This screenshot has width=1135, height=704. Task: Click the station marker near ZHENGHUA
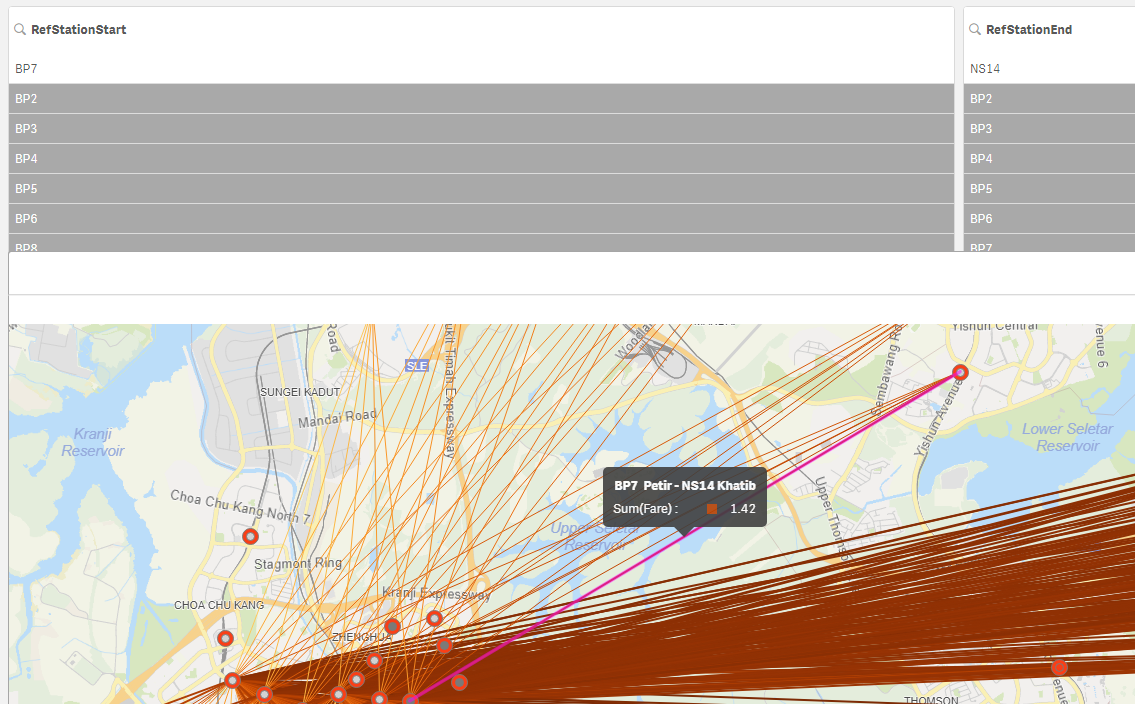click(391, 627)
